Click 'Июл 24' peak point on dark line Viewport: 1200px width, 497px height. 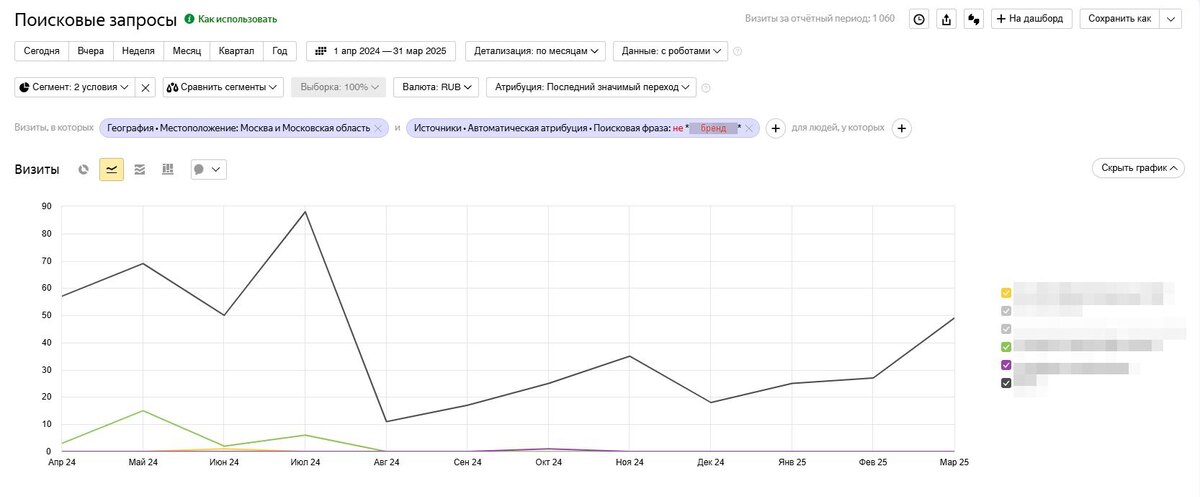[x=305, y=211]
